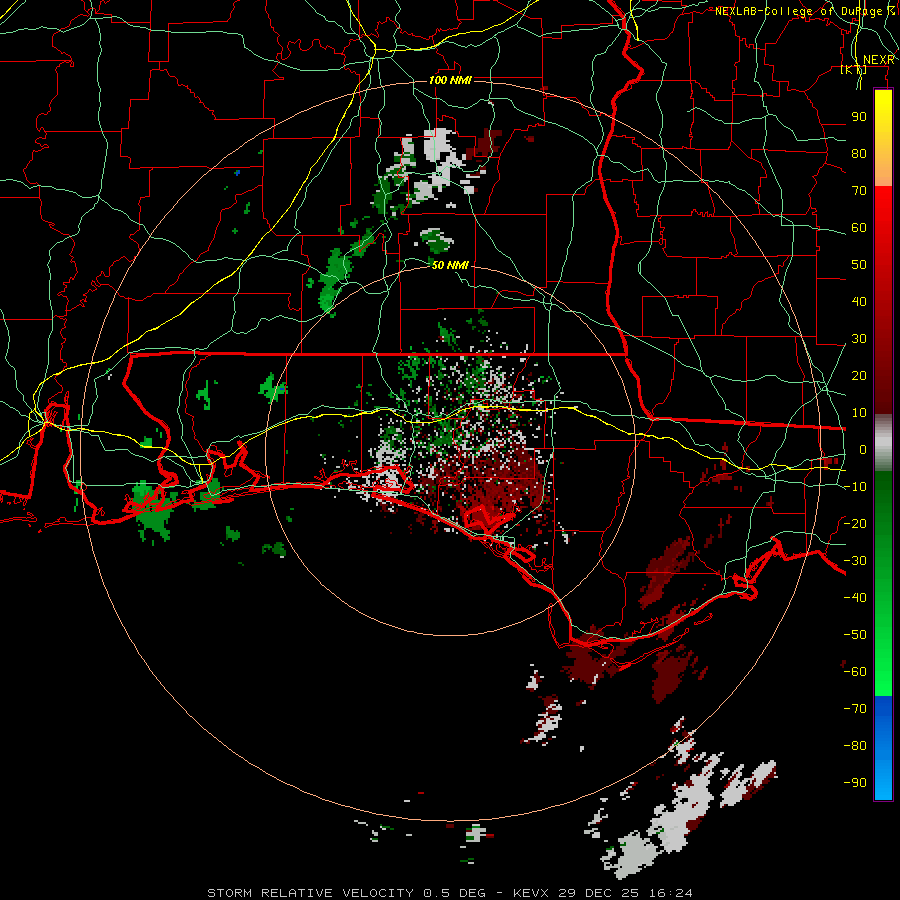Select the -20 value on velocity scale
The image size is (900, 900).
[x=855, y=523]
